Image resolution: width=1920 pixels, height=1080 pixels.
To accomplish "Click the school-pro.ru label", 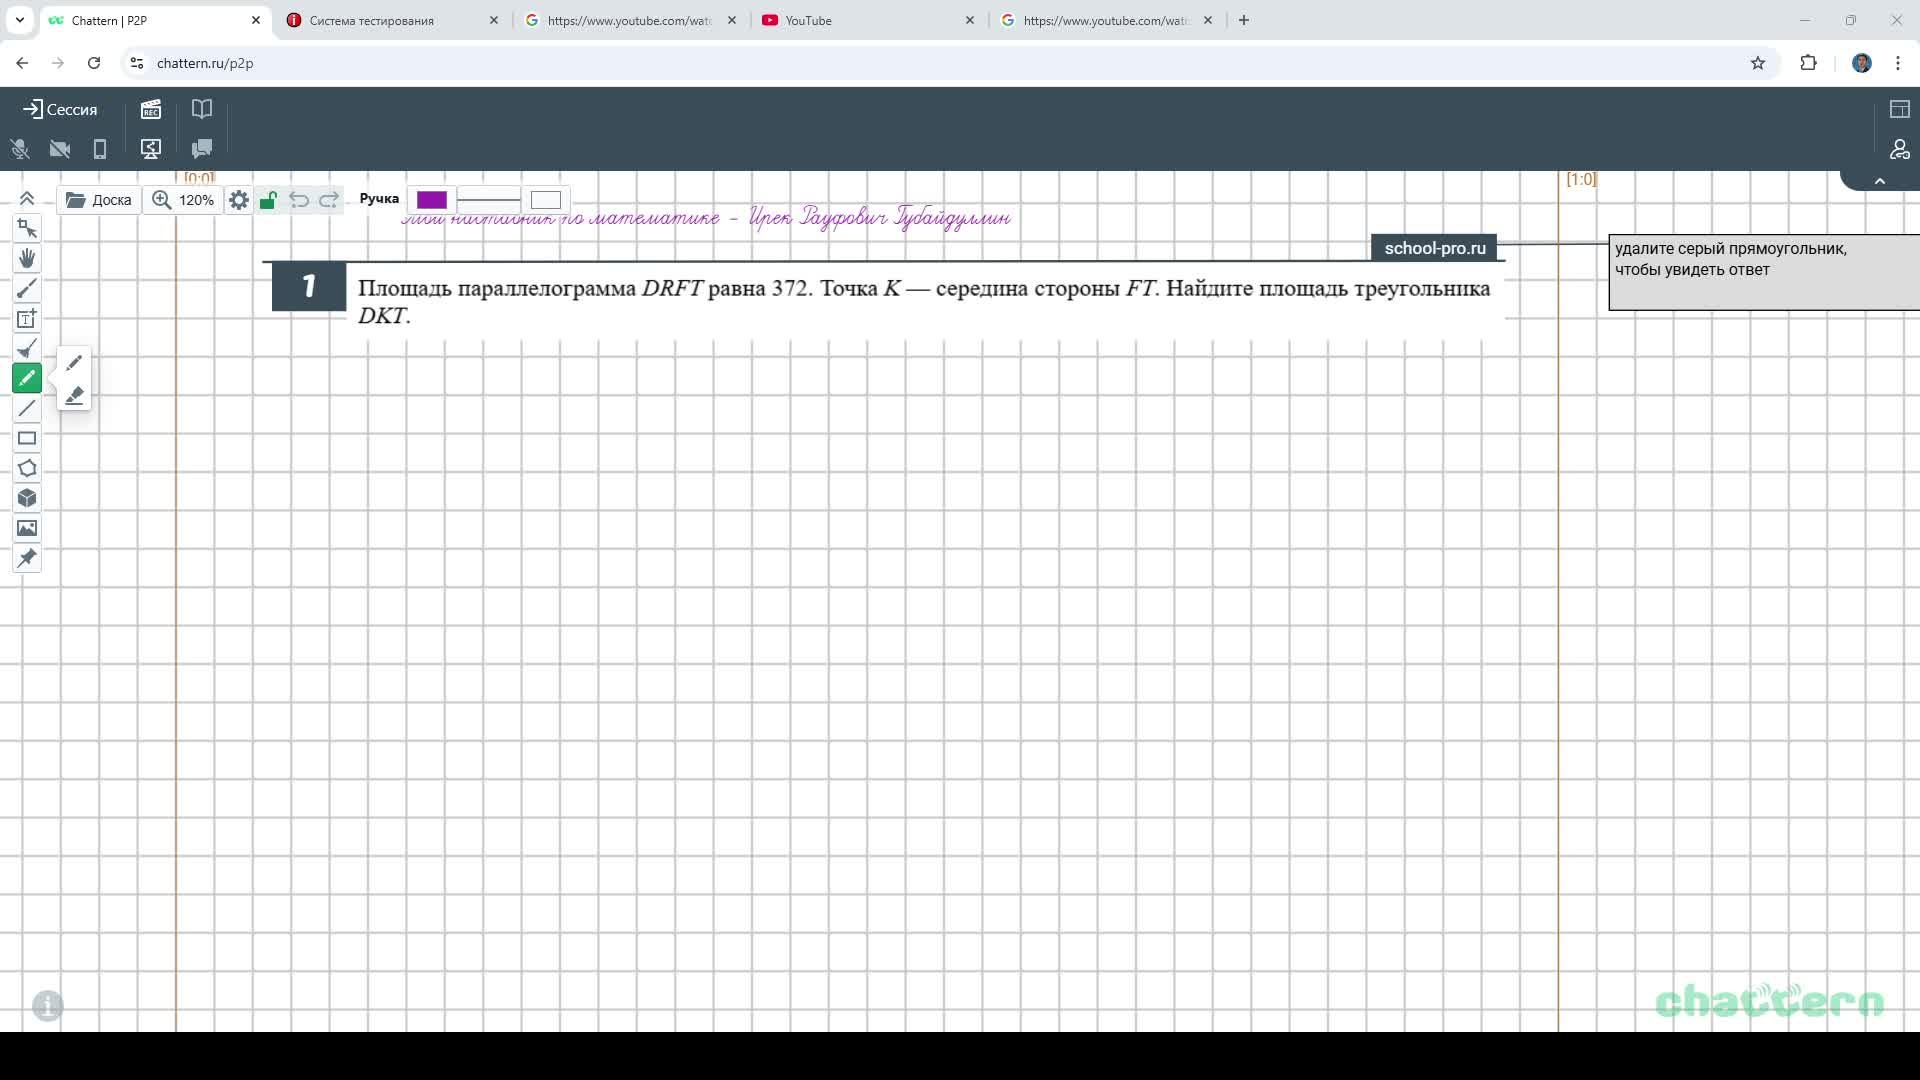I will [1435, 248].
